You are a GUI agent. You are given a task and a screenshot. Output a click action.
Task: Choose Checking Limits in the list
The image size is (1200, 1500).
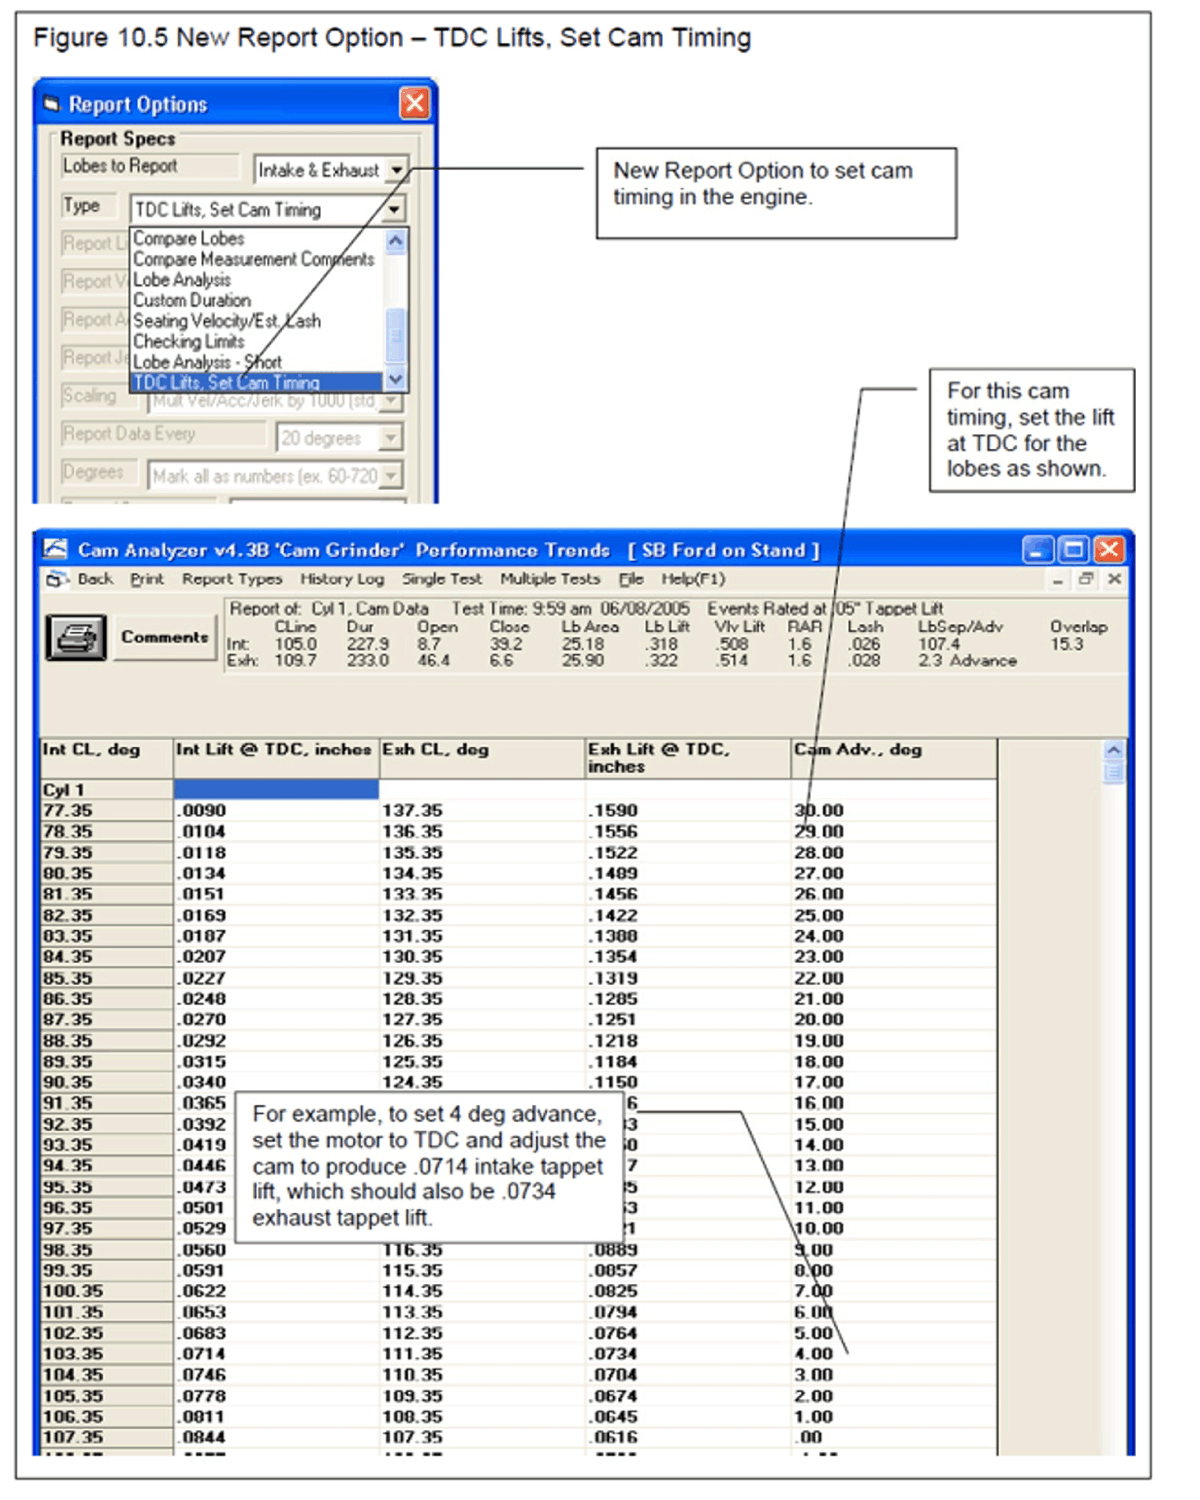tap(189, 341)
